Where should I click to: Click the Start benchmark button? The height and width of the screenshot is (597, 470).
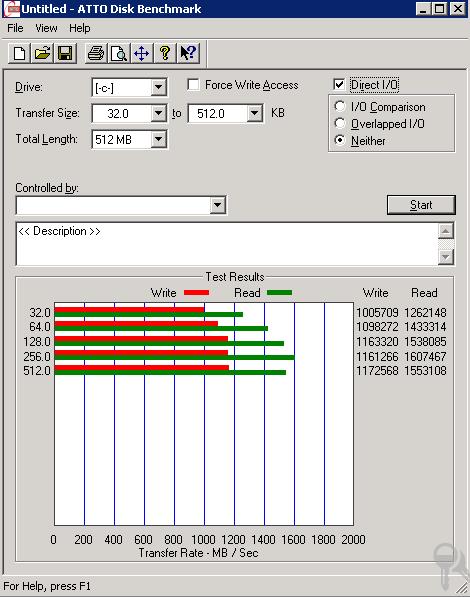click(421, 205)
